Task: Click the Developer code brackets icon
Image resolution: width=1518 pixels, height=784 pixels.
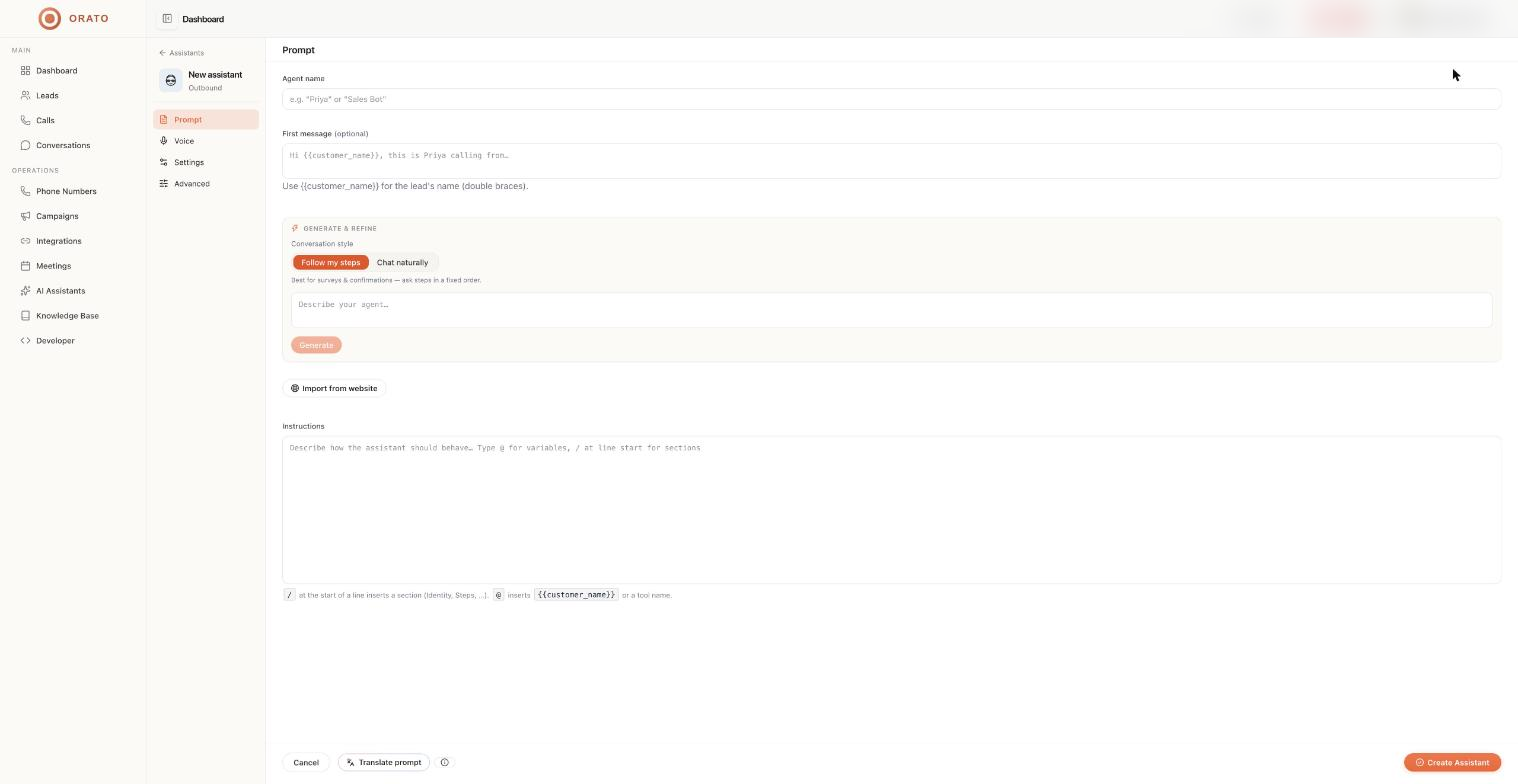Action: (25, 341)
